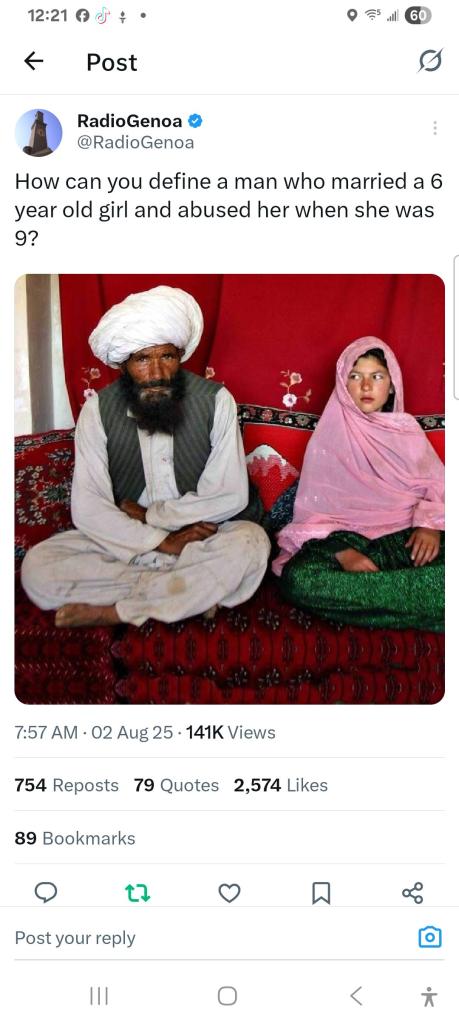The width and height of the screenshot is (459, 1024).
Task: Tap the Android recent apps button
Action: click(x=99, y=996)
